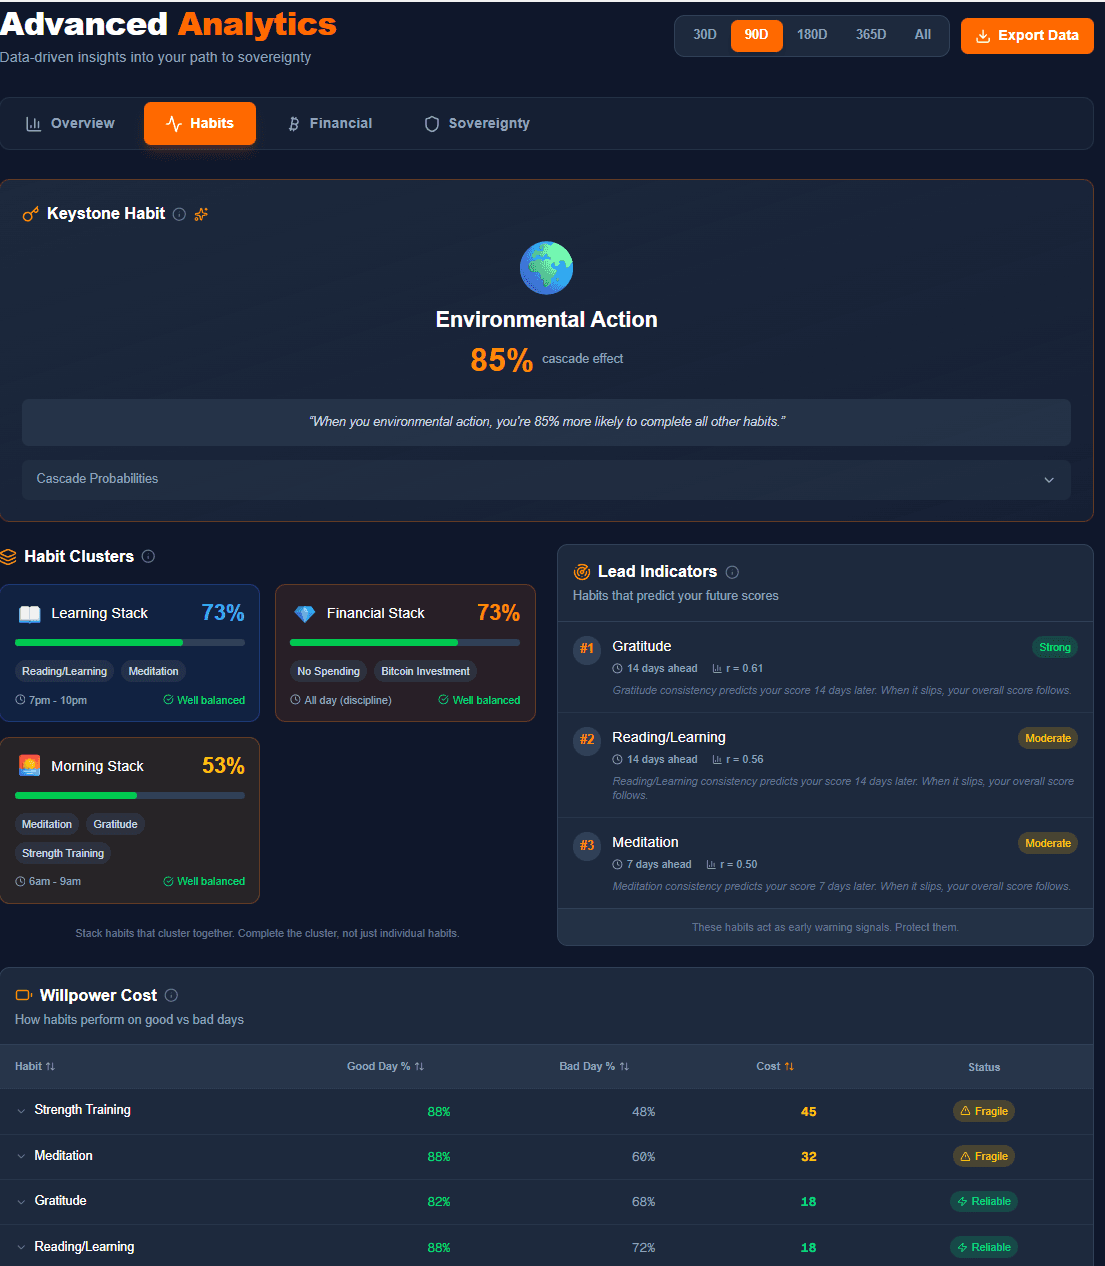1105x1266 pixels.
Task: Switch the time range to 30D
Action: point(704,34)
